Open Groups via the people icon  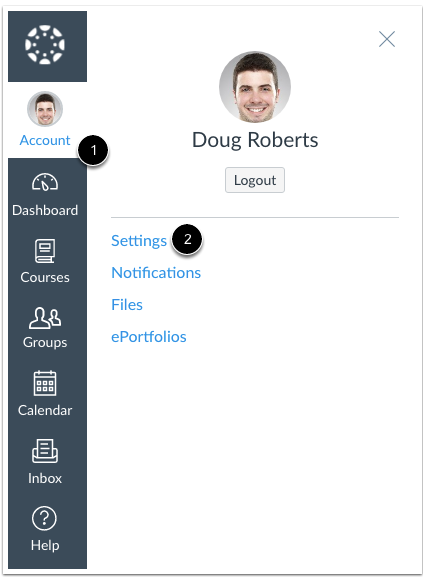click(x=45, y=318)
